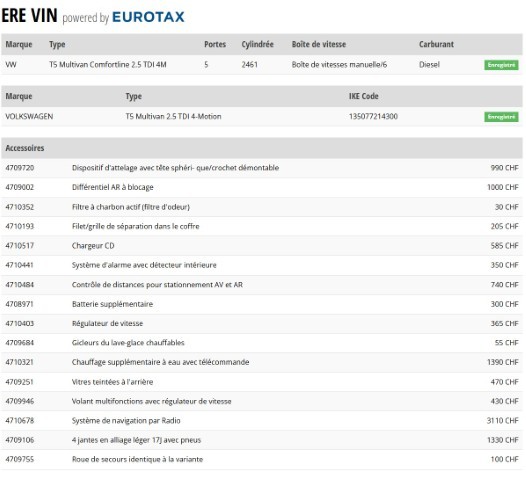Select the Chauffage supplémentaire à eau row

262,362
